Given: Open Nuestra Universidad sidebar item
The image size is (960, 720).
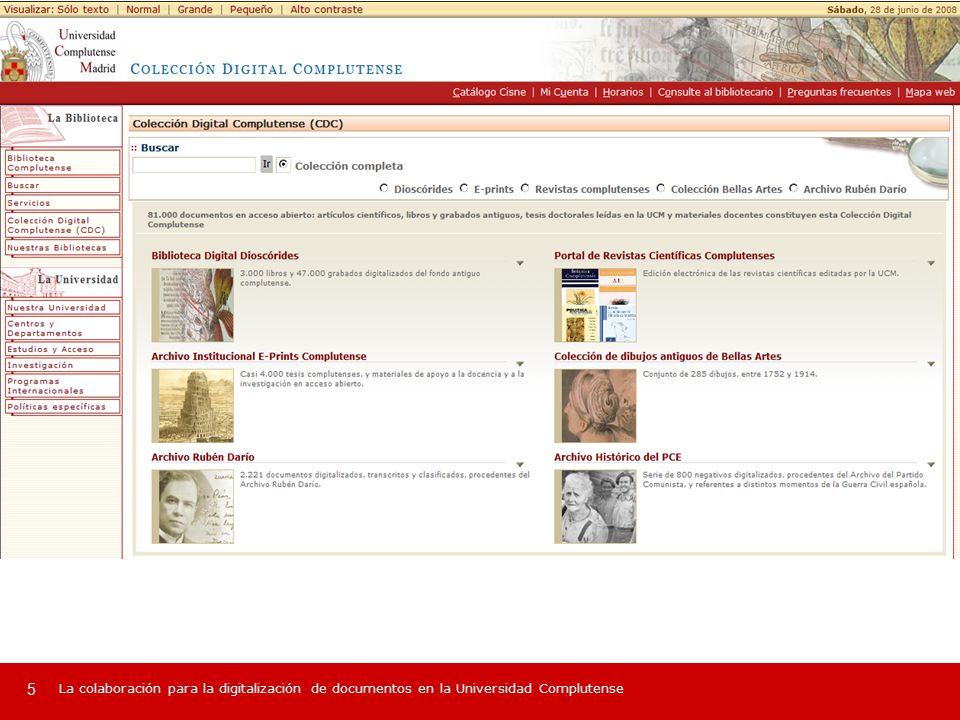Looking at the screenshot, I should pos(62,307).
